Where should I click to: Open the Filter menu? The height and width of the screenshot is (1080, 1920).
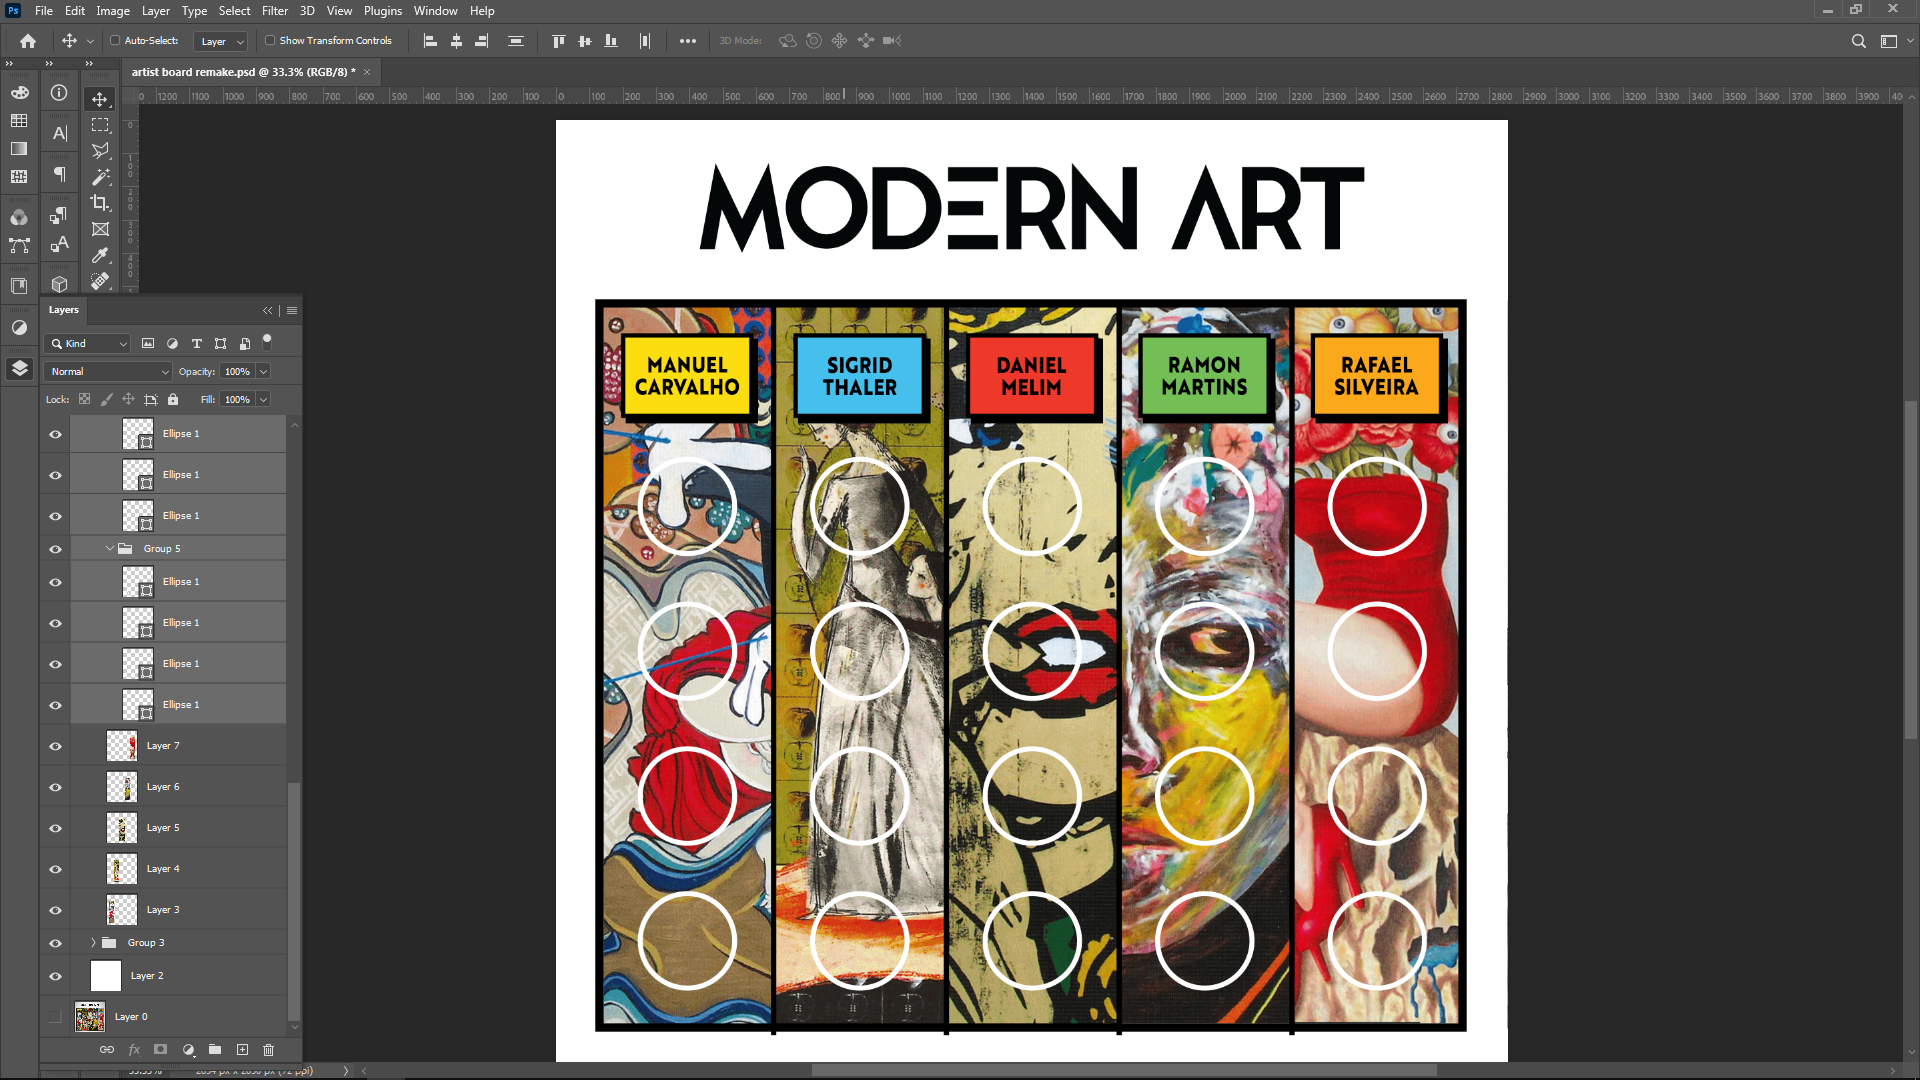pyautogui.click(x=274, y=11)
